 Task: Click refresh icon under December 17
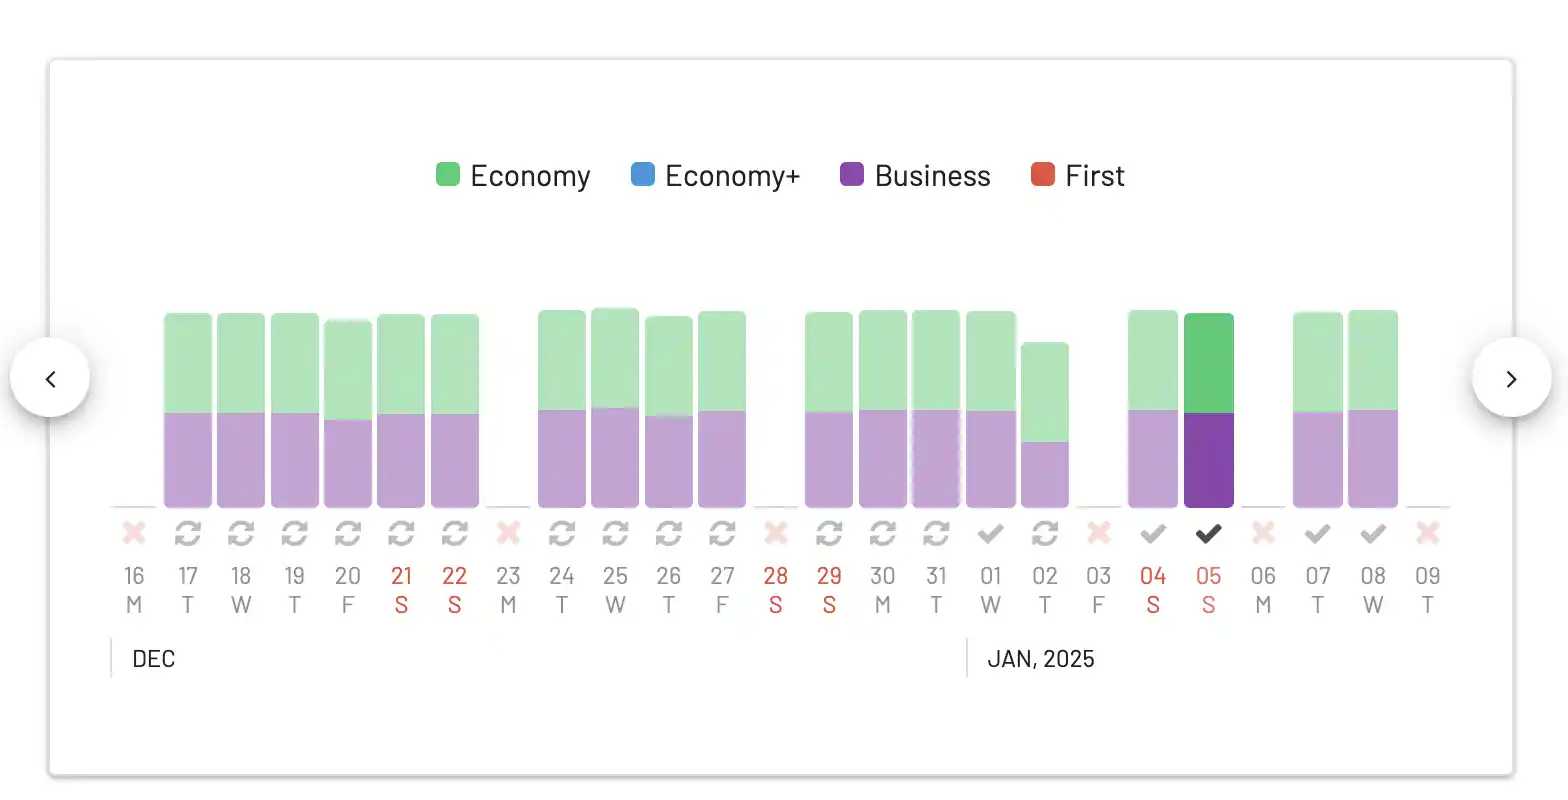click(187, 534)
